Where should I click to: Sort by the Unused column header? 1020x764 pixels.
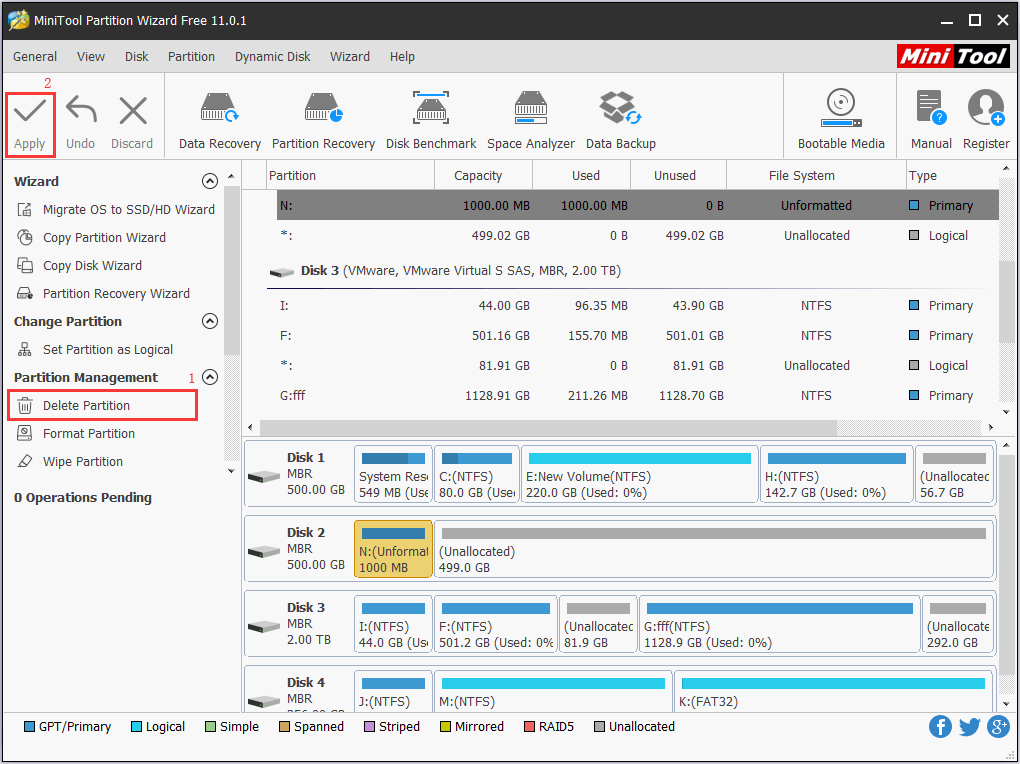pos(678,176)
